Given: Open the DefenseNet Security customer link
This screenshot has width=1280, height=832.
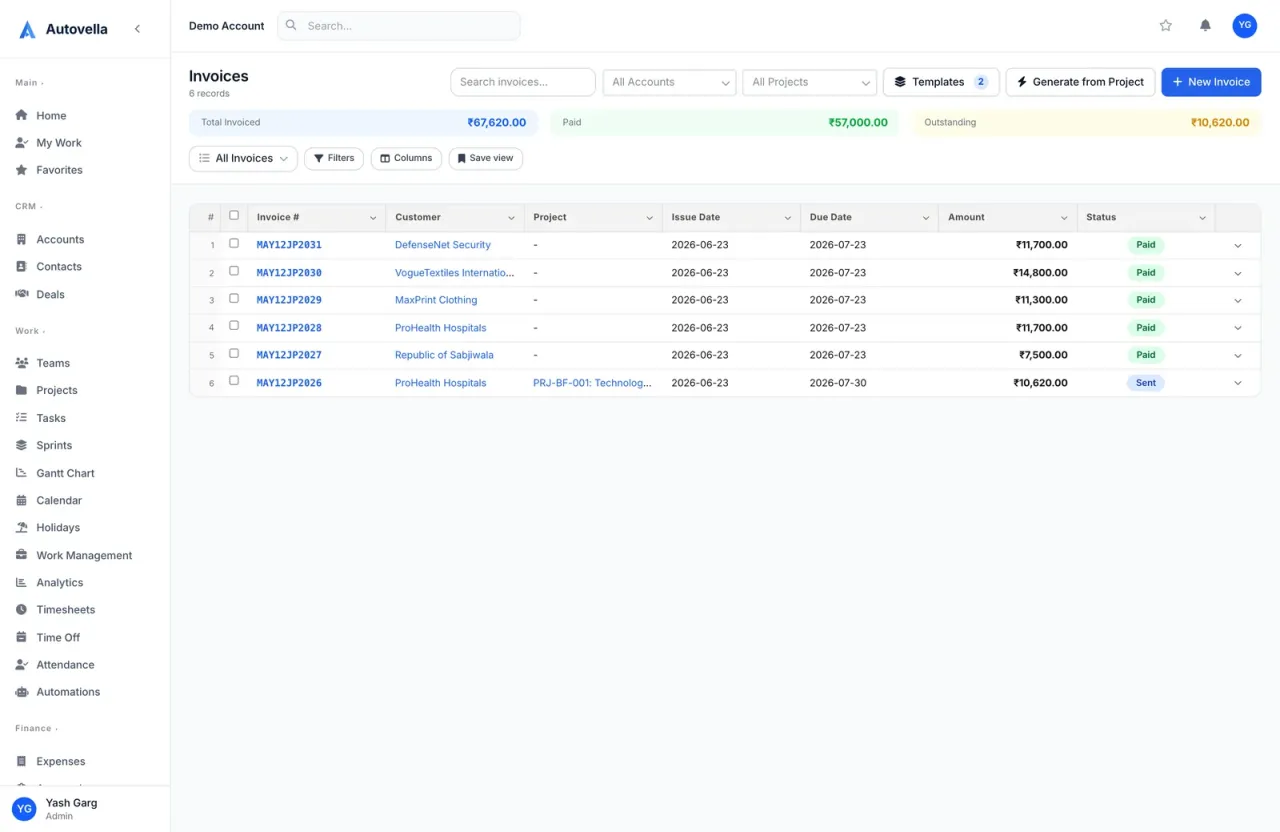Looking at the screenshot, I should [x=443, y=245].
